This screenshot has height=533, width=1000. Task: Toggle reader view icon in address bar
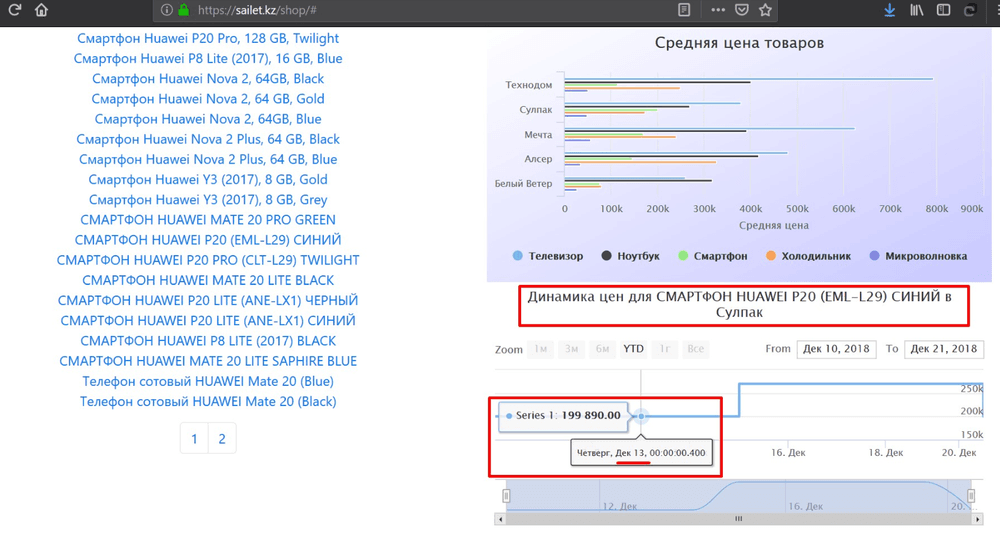point(684,10)
